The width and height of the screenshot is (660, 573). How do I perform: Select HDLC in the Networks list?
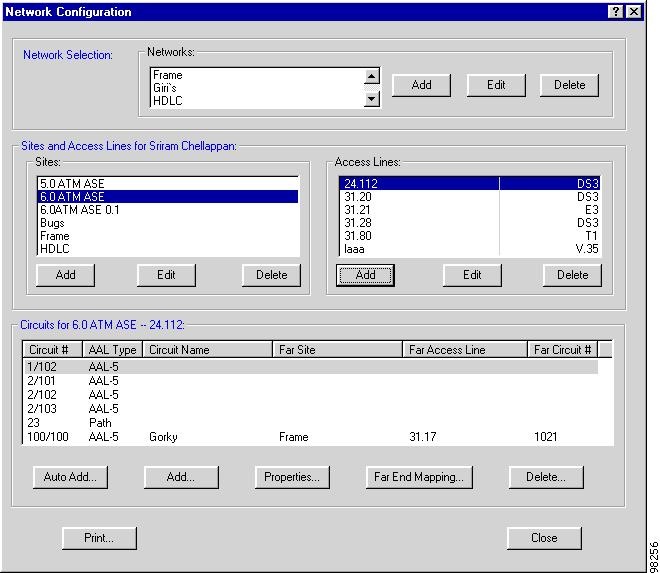tap(167, 101)
